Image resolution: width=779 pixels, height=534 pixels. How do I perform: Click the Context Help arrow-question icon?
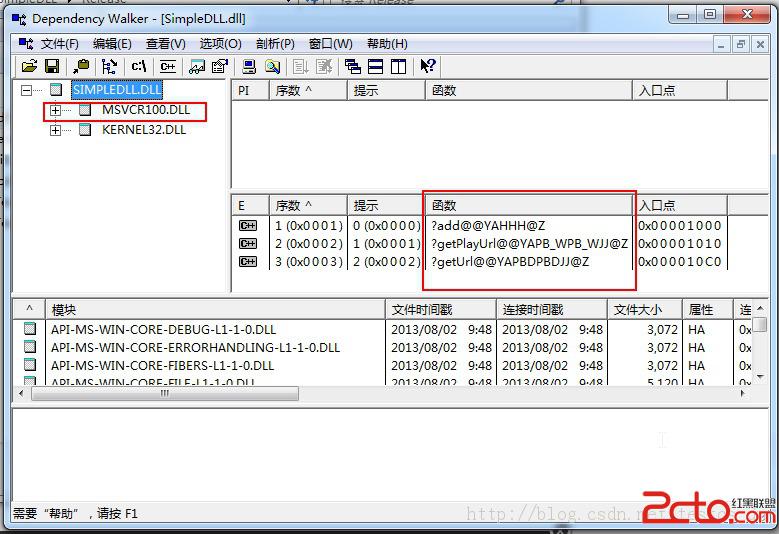pyautogui.click(x=428, y=66)
